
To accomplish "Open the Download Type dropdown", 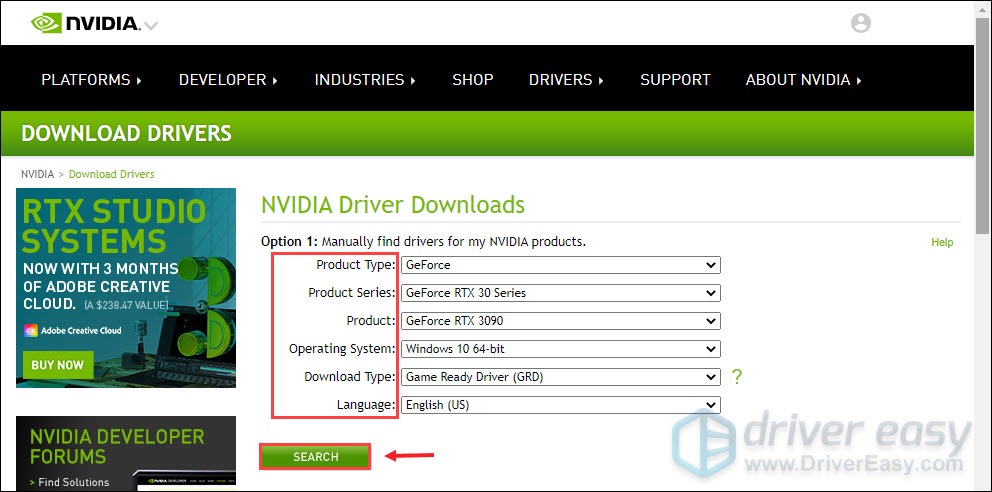I will (x=561, y=377).
